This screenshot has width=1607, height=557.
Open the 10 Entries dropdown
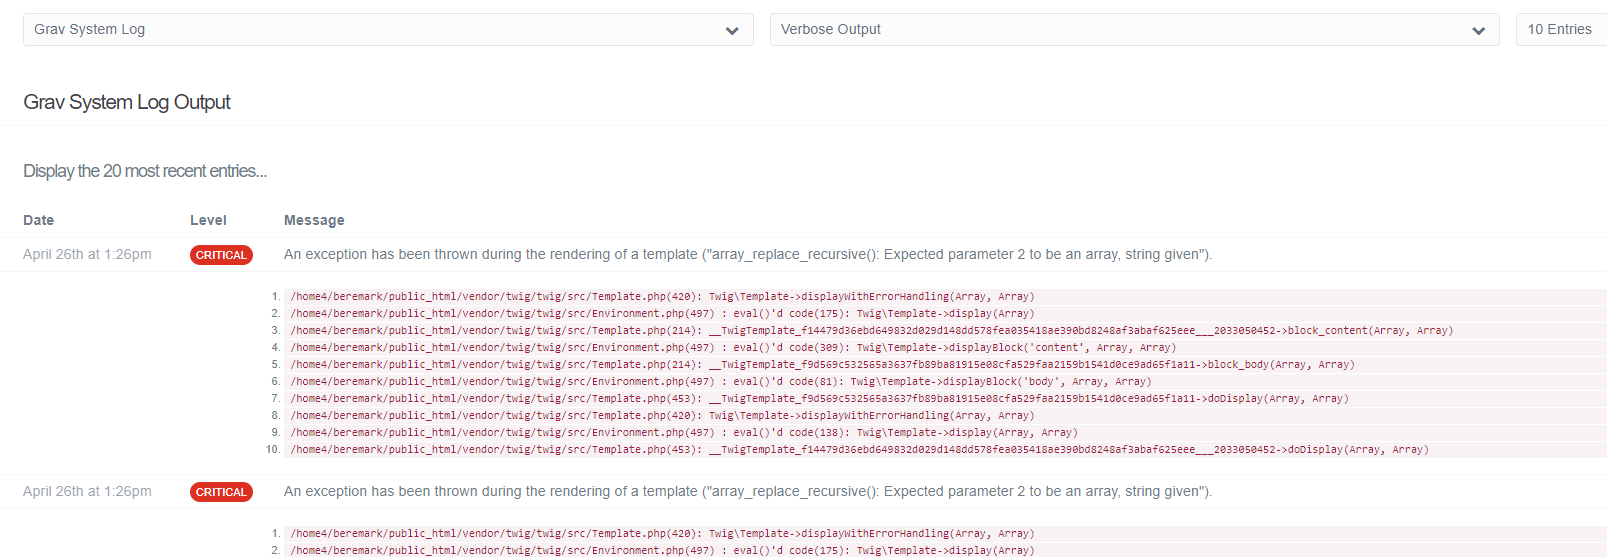(1561, 30)
